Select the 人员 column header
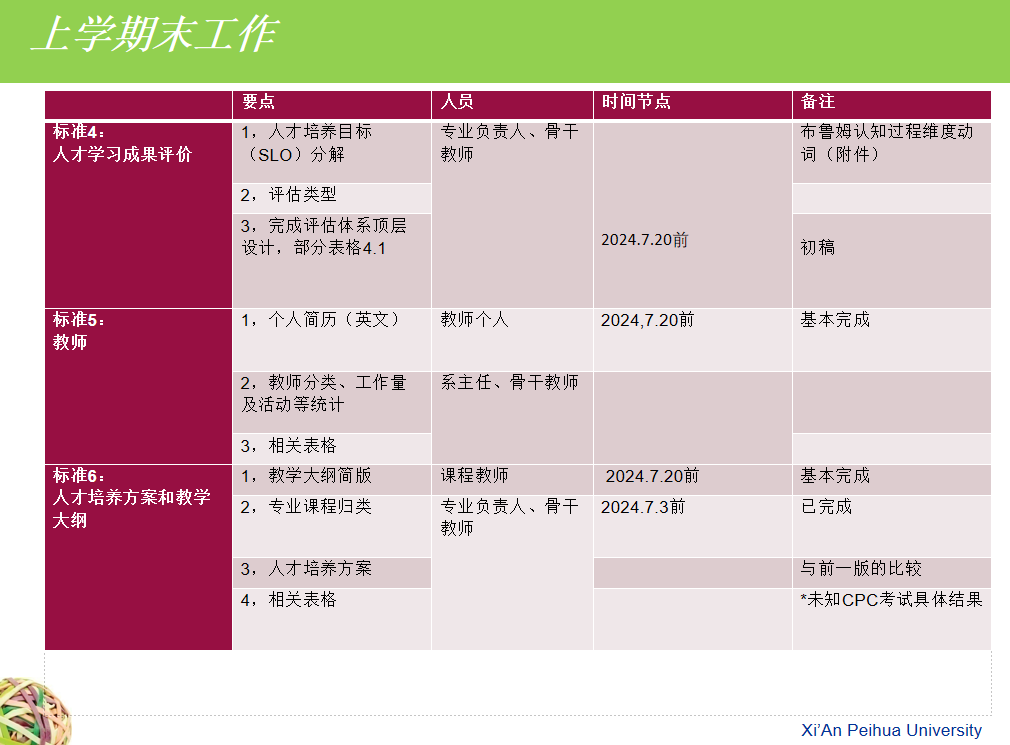Screen dimensions: 1010x745 click(x=457, y=102)
